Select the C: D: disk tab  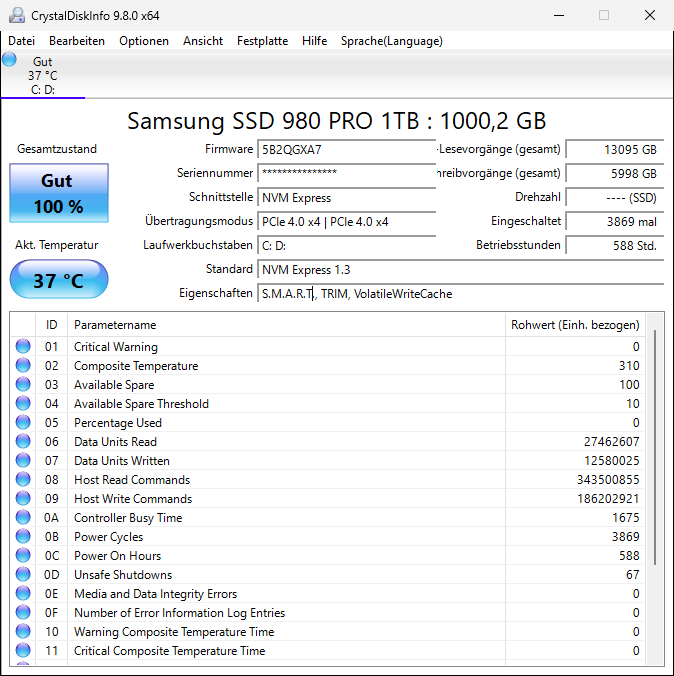coord(43,75)
